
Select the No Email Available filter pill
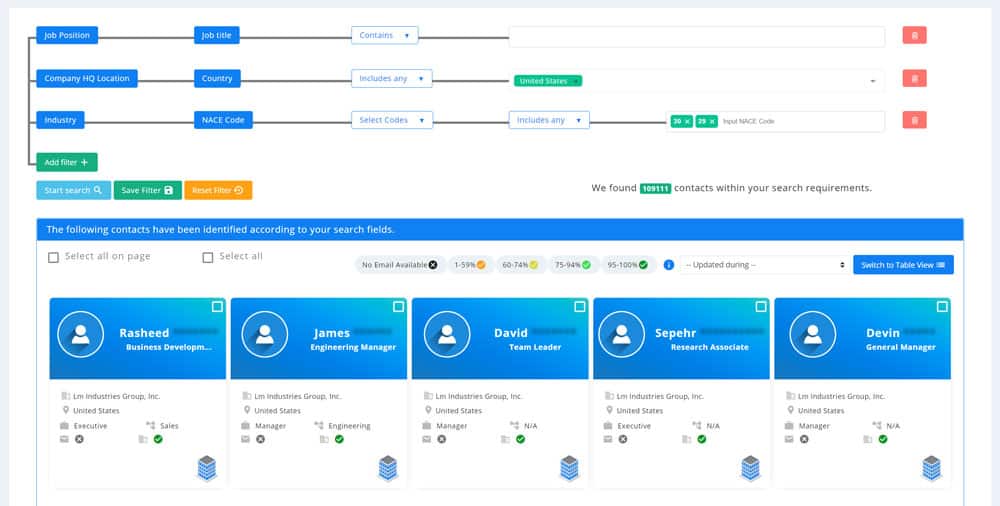tap(399, 265)
